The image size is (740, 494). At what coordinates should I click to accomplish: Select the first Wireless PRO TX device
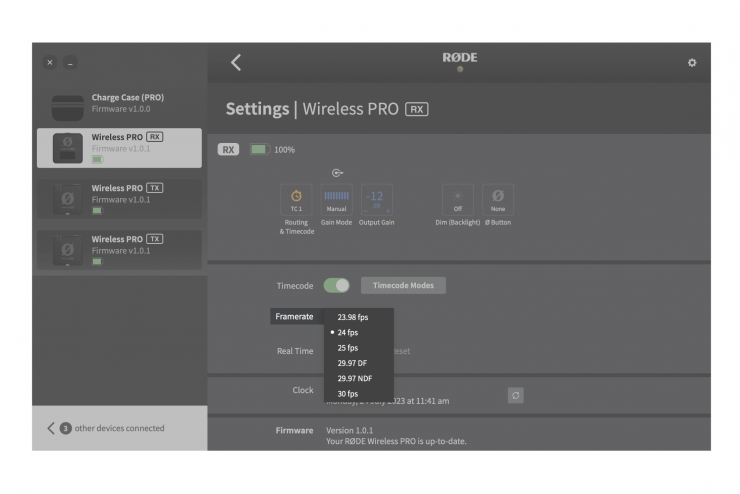coord(119,198)
